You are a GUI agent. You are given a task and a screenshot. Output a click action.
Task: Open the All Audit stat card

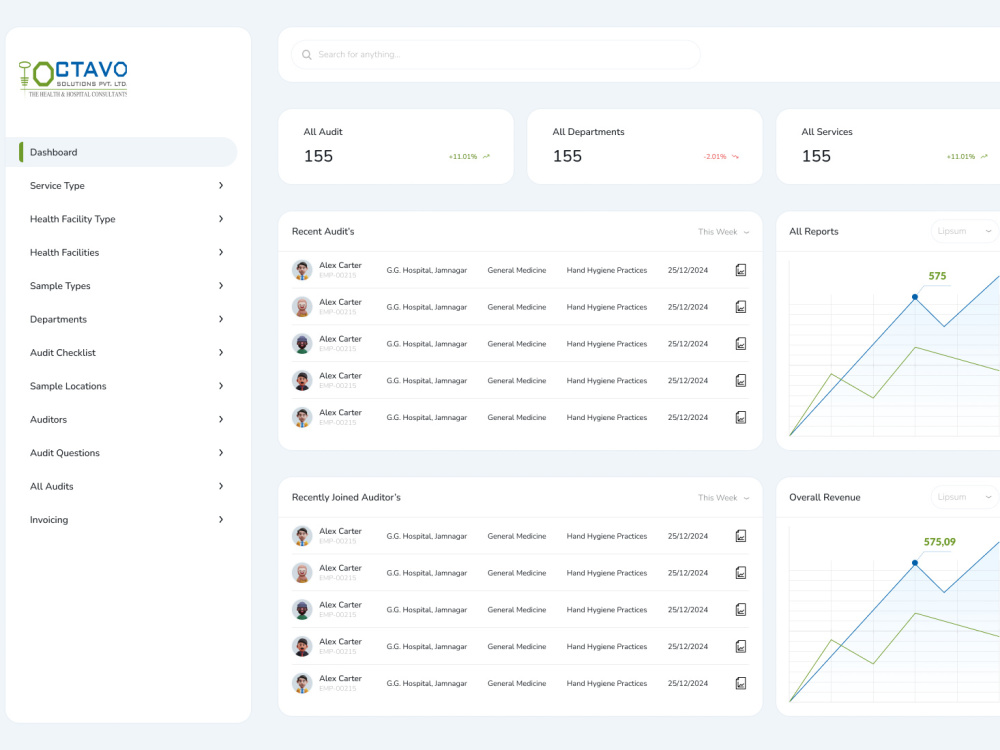(x=396, y=147)
